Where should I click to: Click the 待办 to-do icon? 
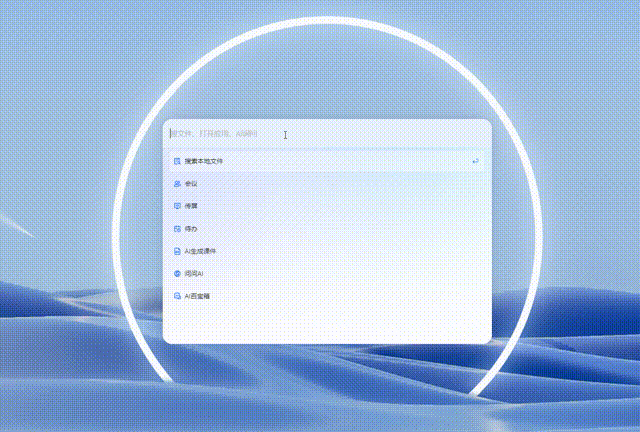click(177, 229)
